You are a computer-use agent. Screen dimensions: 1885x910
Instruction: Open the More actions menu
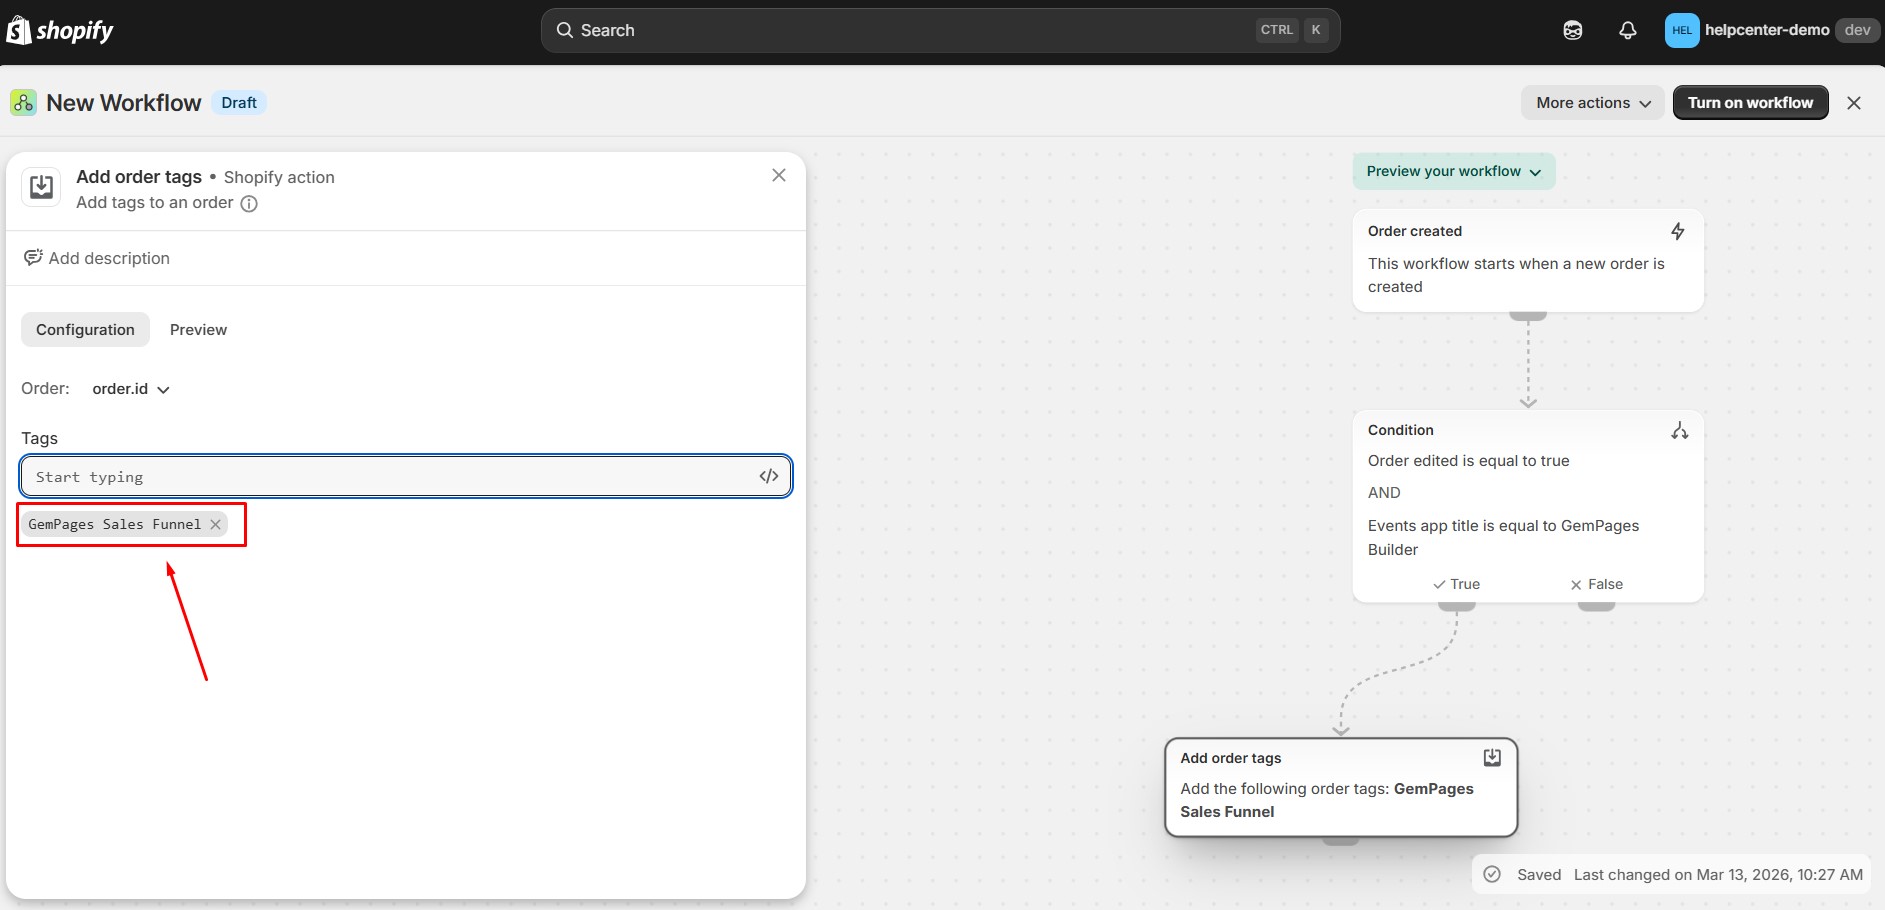[1592, 103]
